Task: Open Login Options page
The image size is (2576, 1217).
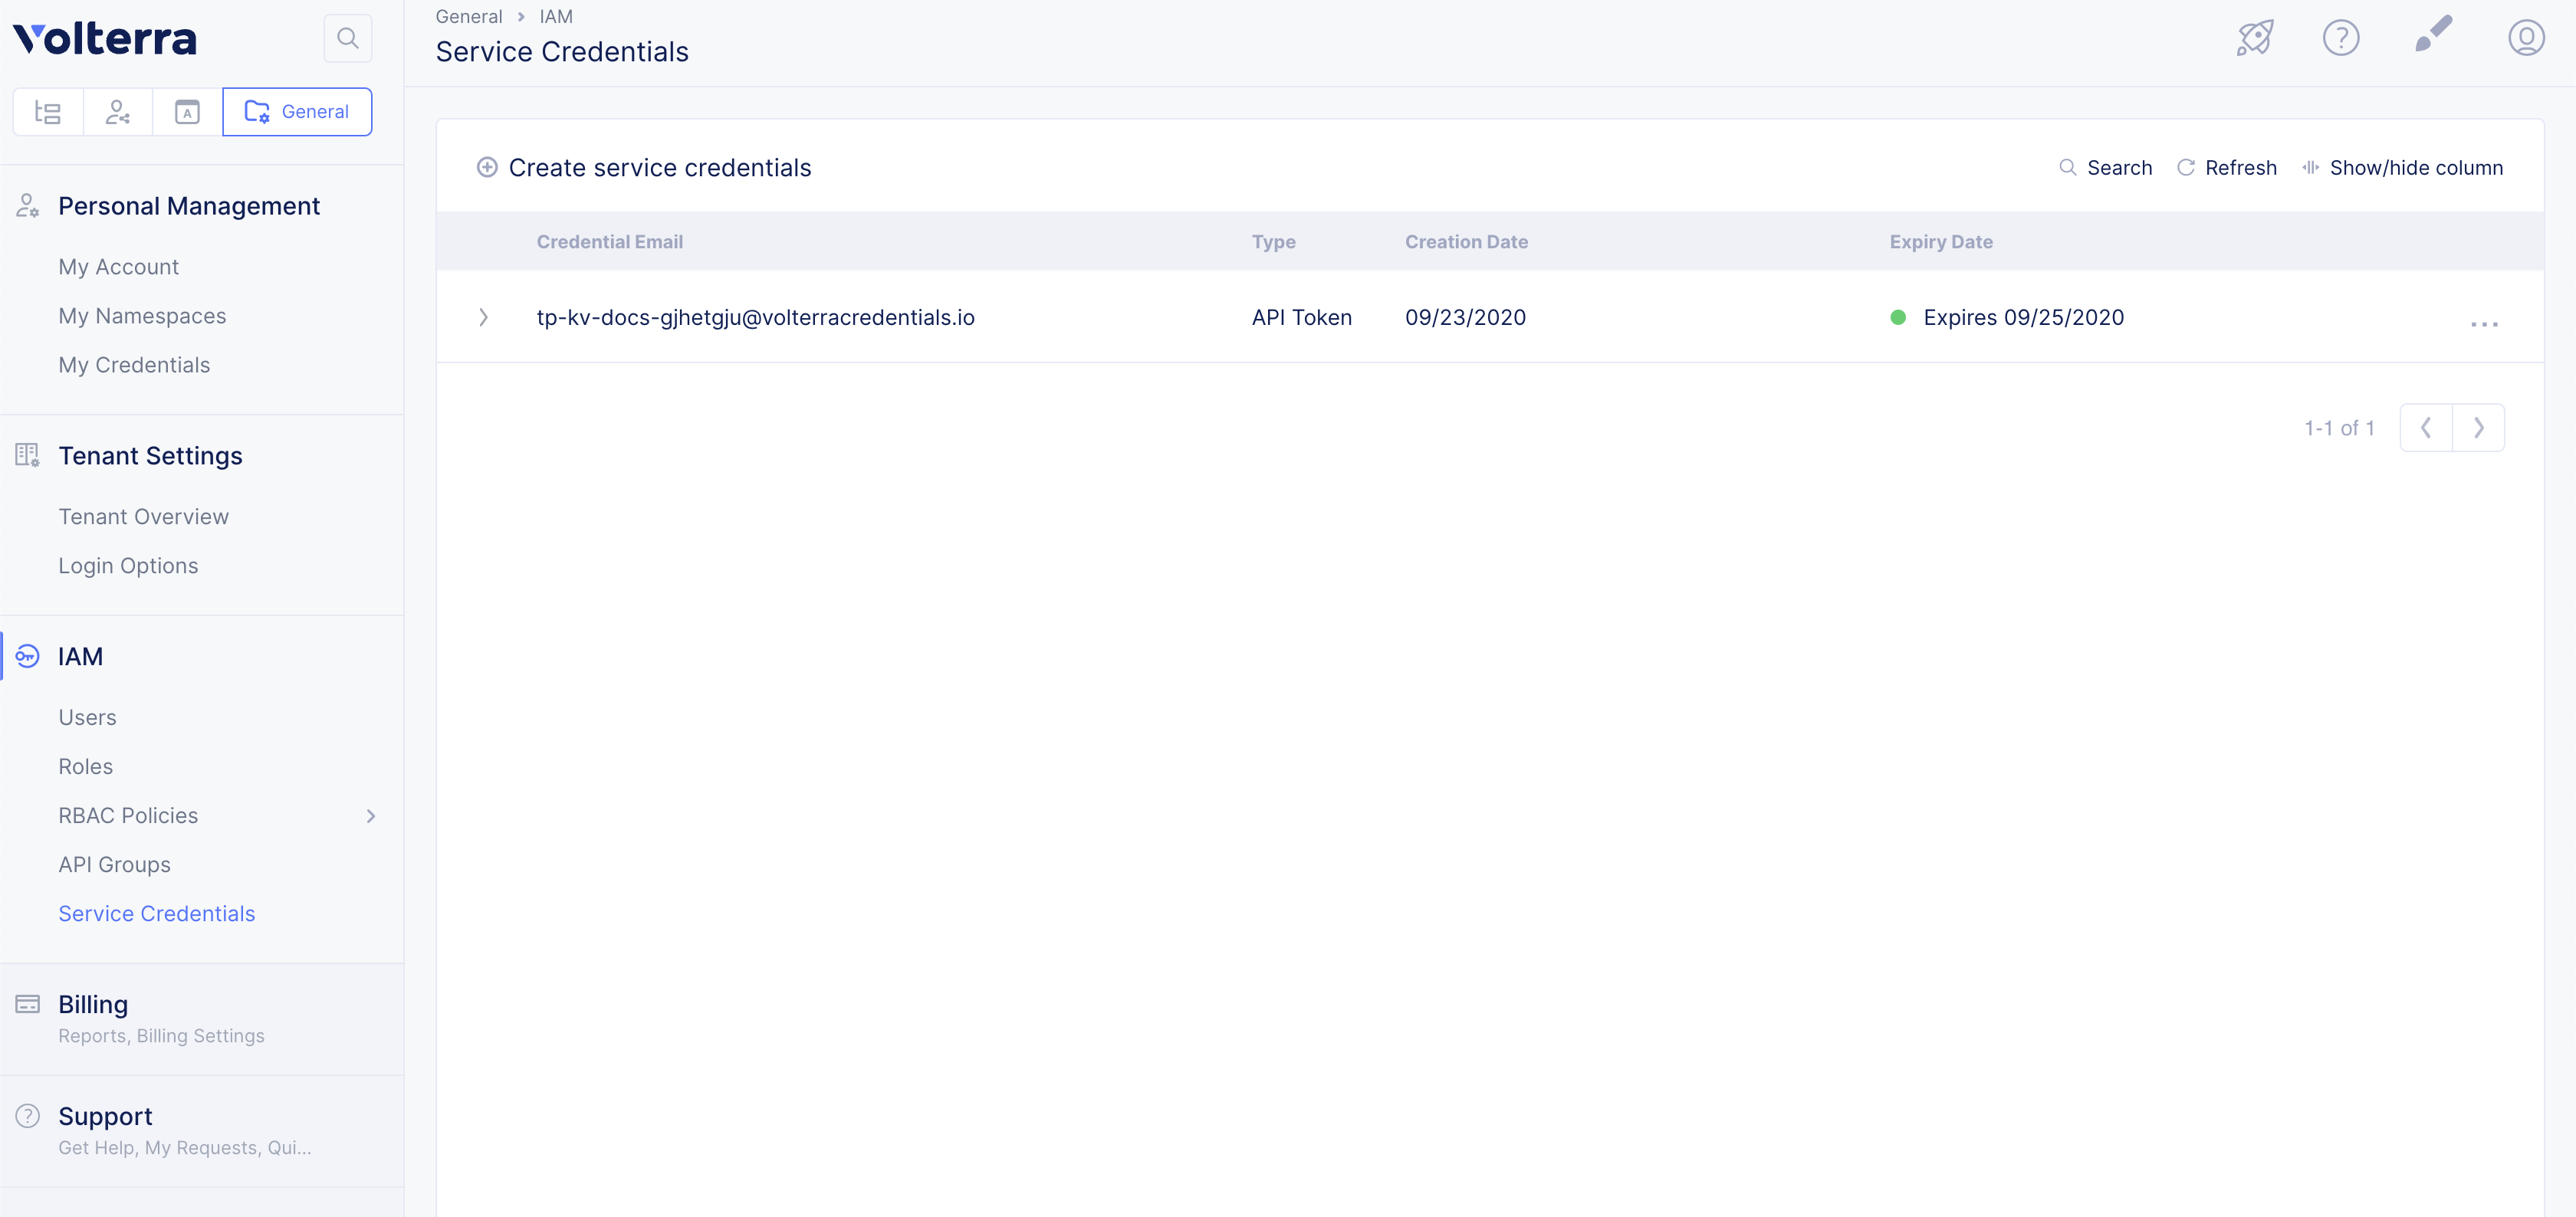Action: (128, 566)
